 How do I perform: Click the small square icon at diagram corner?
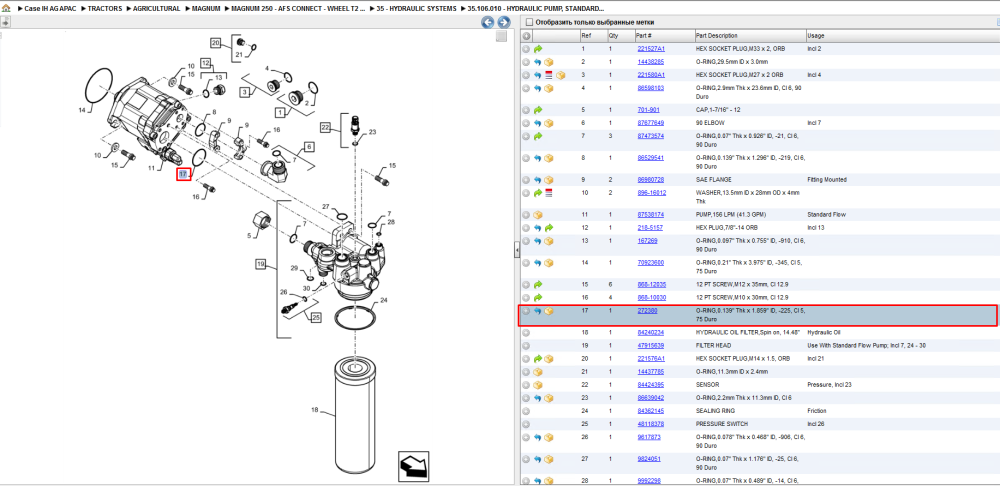pos(501,37)
